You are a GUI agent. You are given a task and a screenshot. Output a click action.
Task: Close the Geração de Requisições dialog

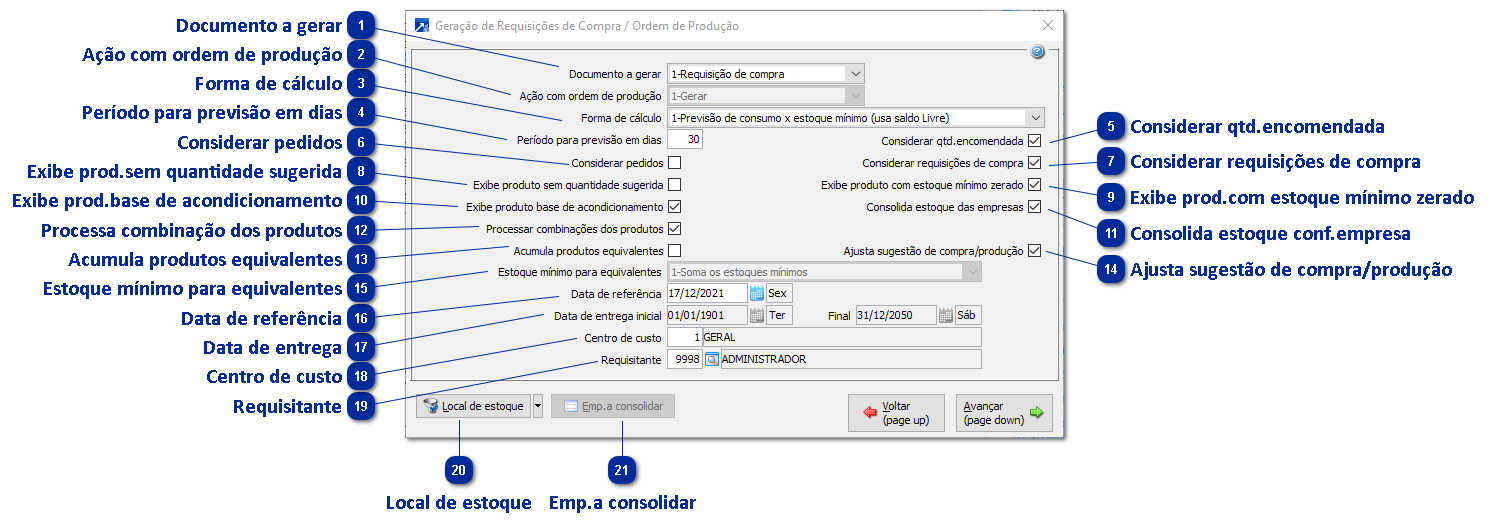pyautogui.click(x=1048, y=26)
